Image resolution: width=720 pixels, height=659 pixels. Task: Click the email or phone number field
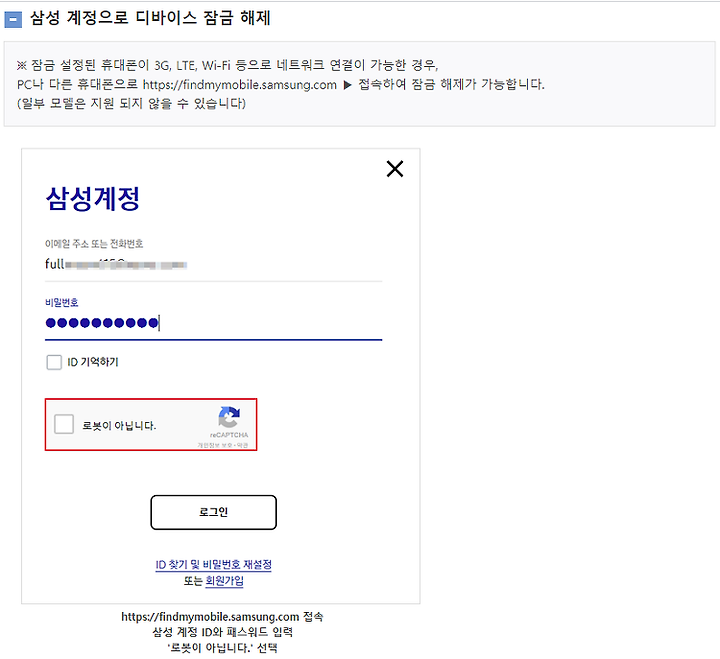point(213,265)
